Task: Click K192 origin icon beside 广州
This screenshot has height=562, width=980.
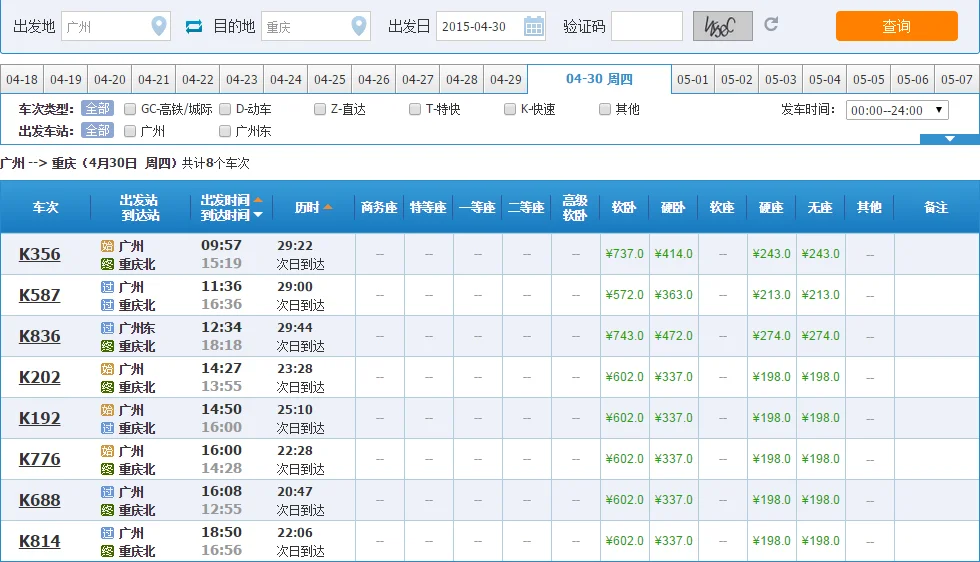Action: point(108,410)
